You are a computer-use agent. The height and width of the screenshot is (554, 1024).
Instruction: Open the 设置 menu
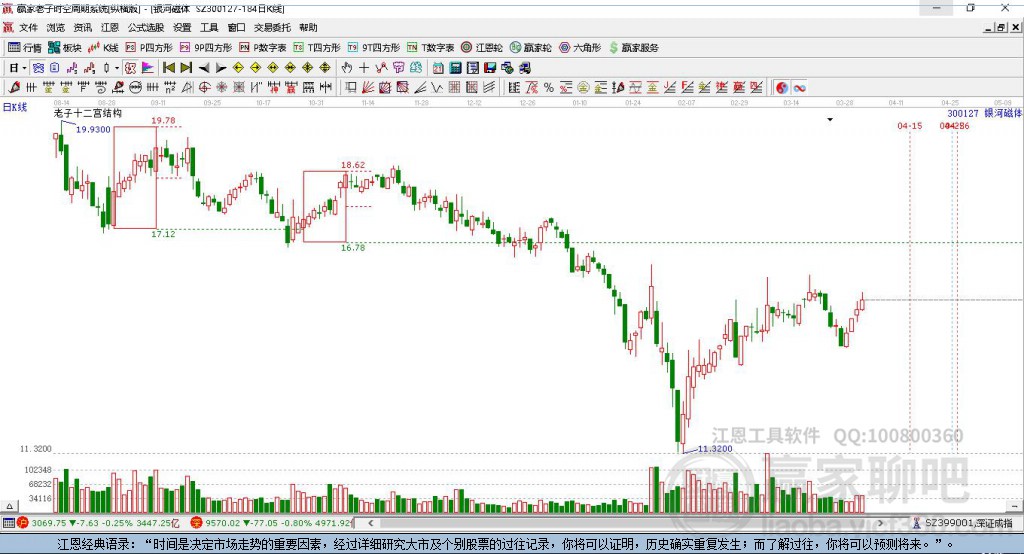[182, 27]
